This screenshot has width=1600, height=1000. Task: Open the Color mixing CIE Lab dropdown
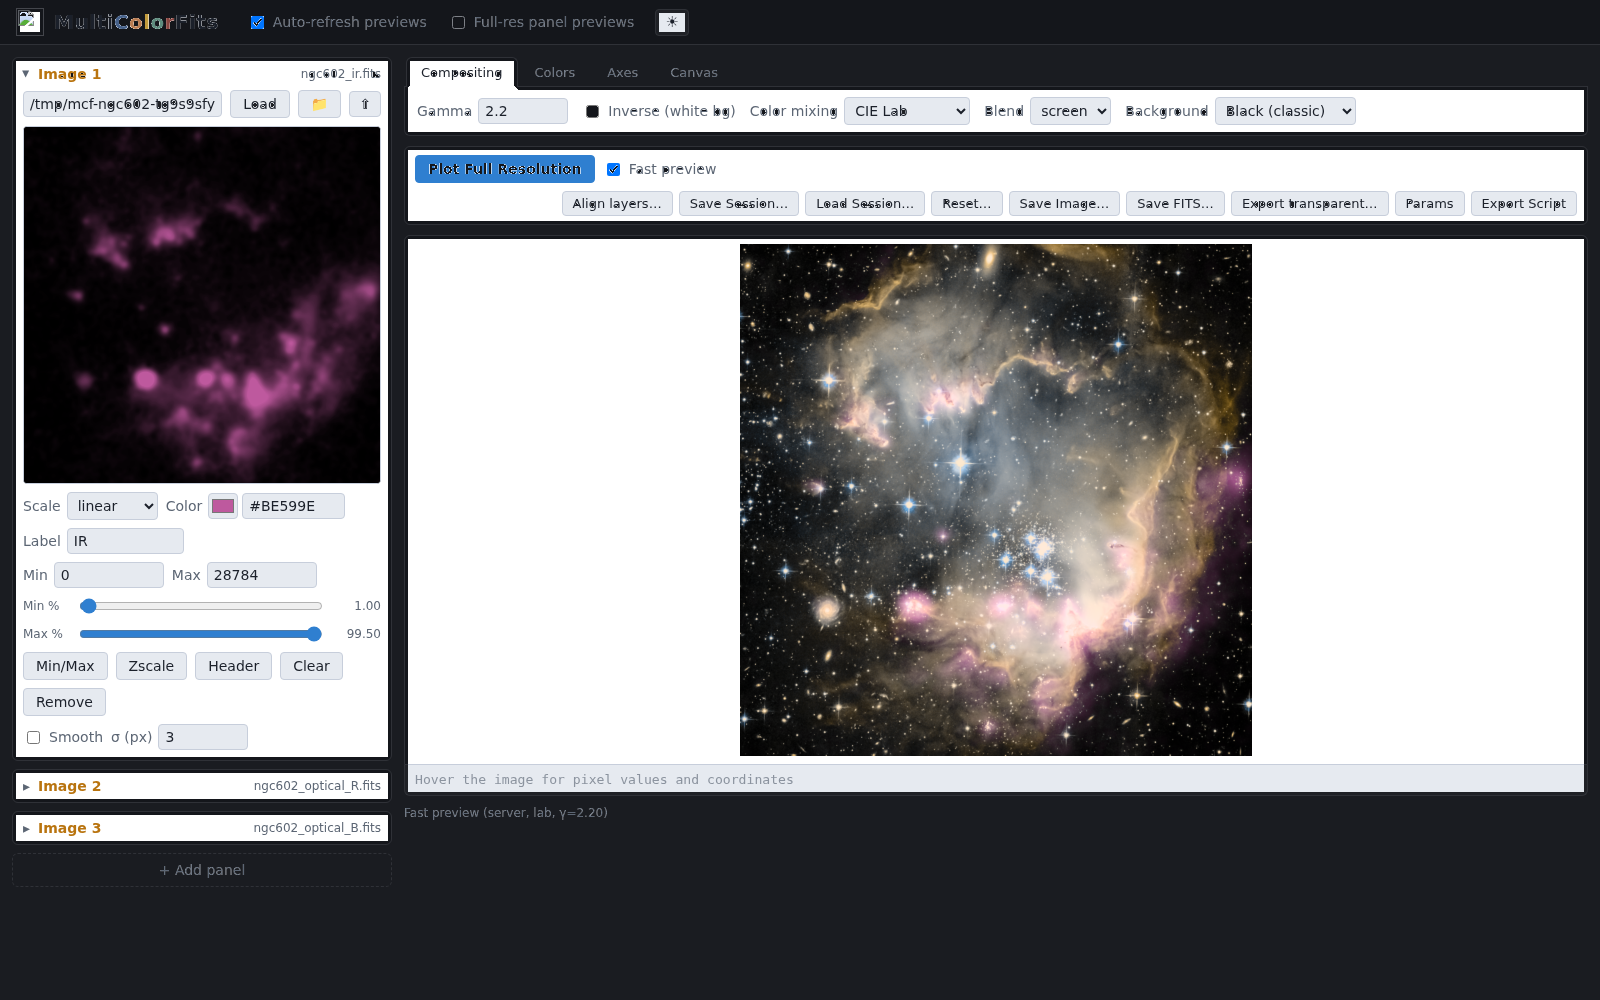pyautogui.click(x=907, y=111)
